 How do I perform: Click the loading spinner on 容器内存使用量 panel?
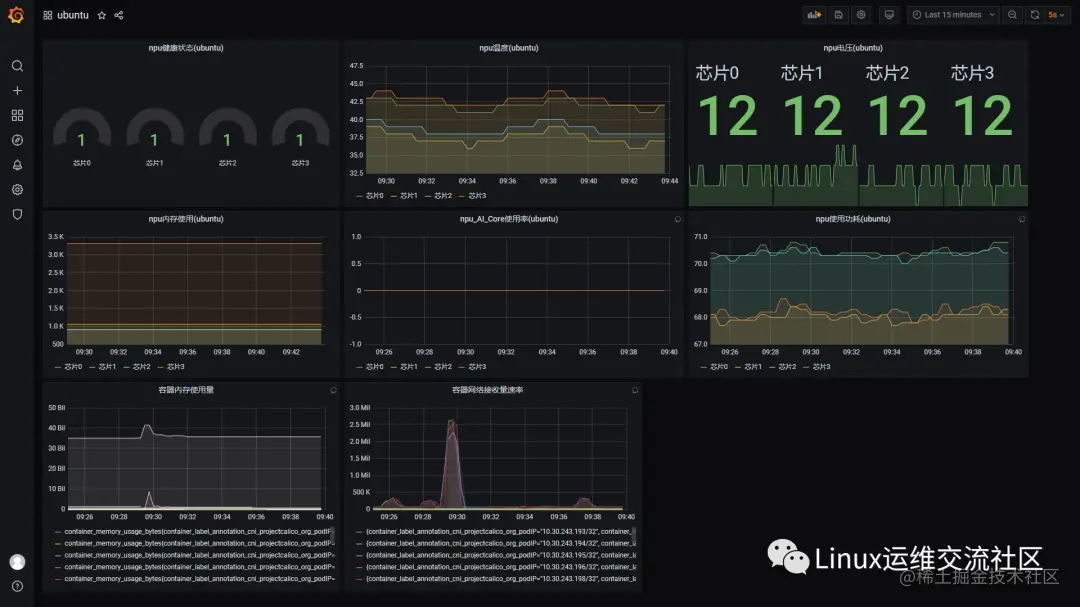point(333,390)
